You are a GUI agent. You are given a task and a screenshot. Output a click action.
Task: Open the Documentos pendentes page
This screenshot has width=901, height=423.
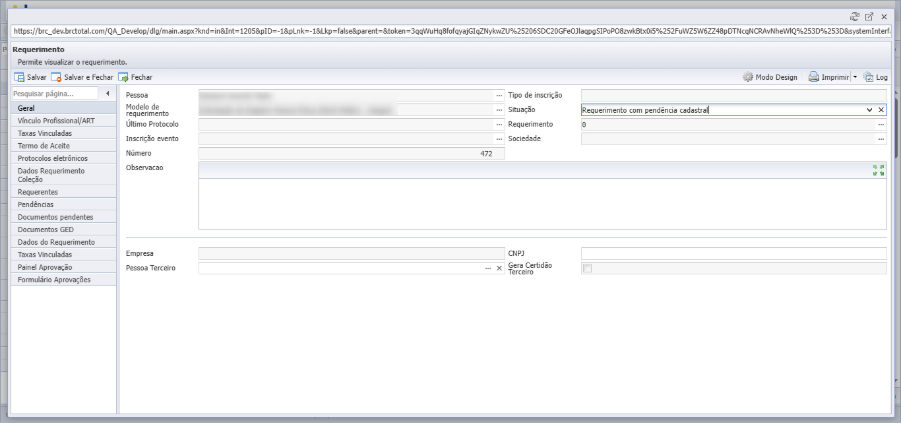click(x=63, y=217)
